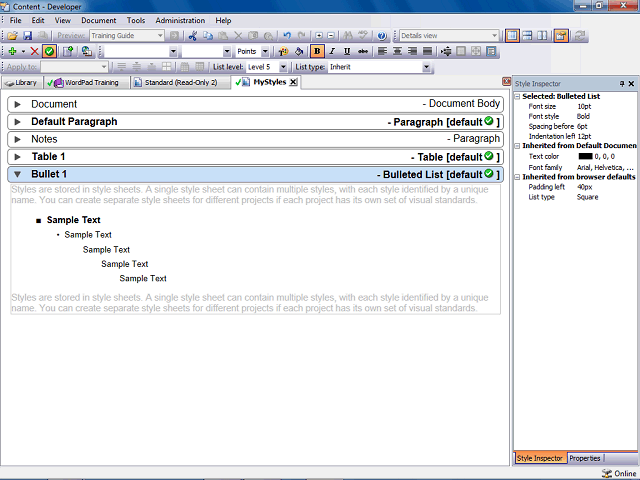Click the blue help question mark icon
640x480 pixels.
[x=382, y=36]
